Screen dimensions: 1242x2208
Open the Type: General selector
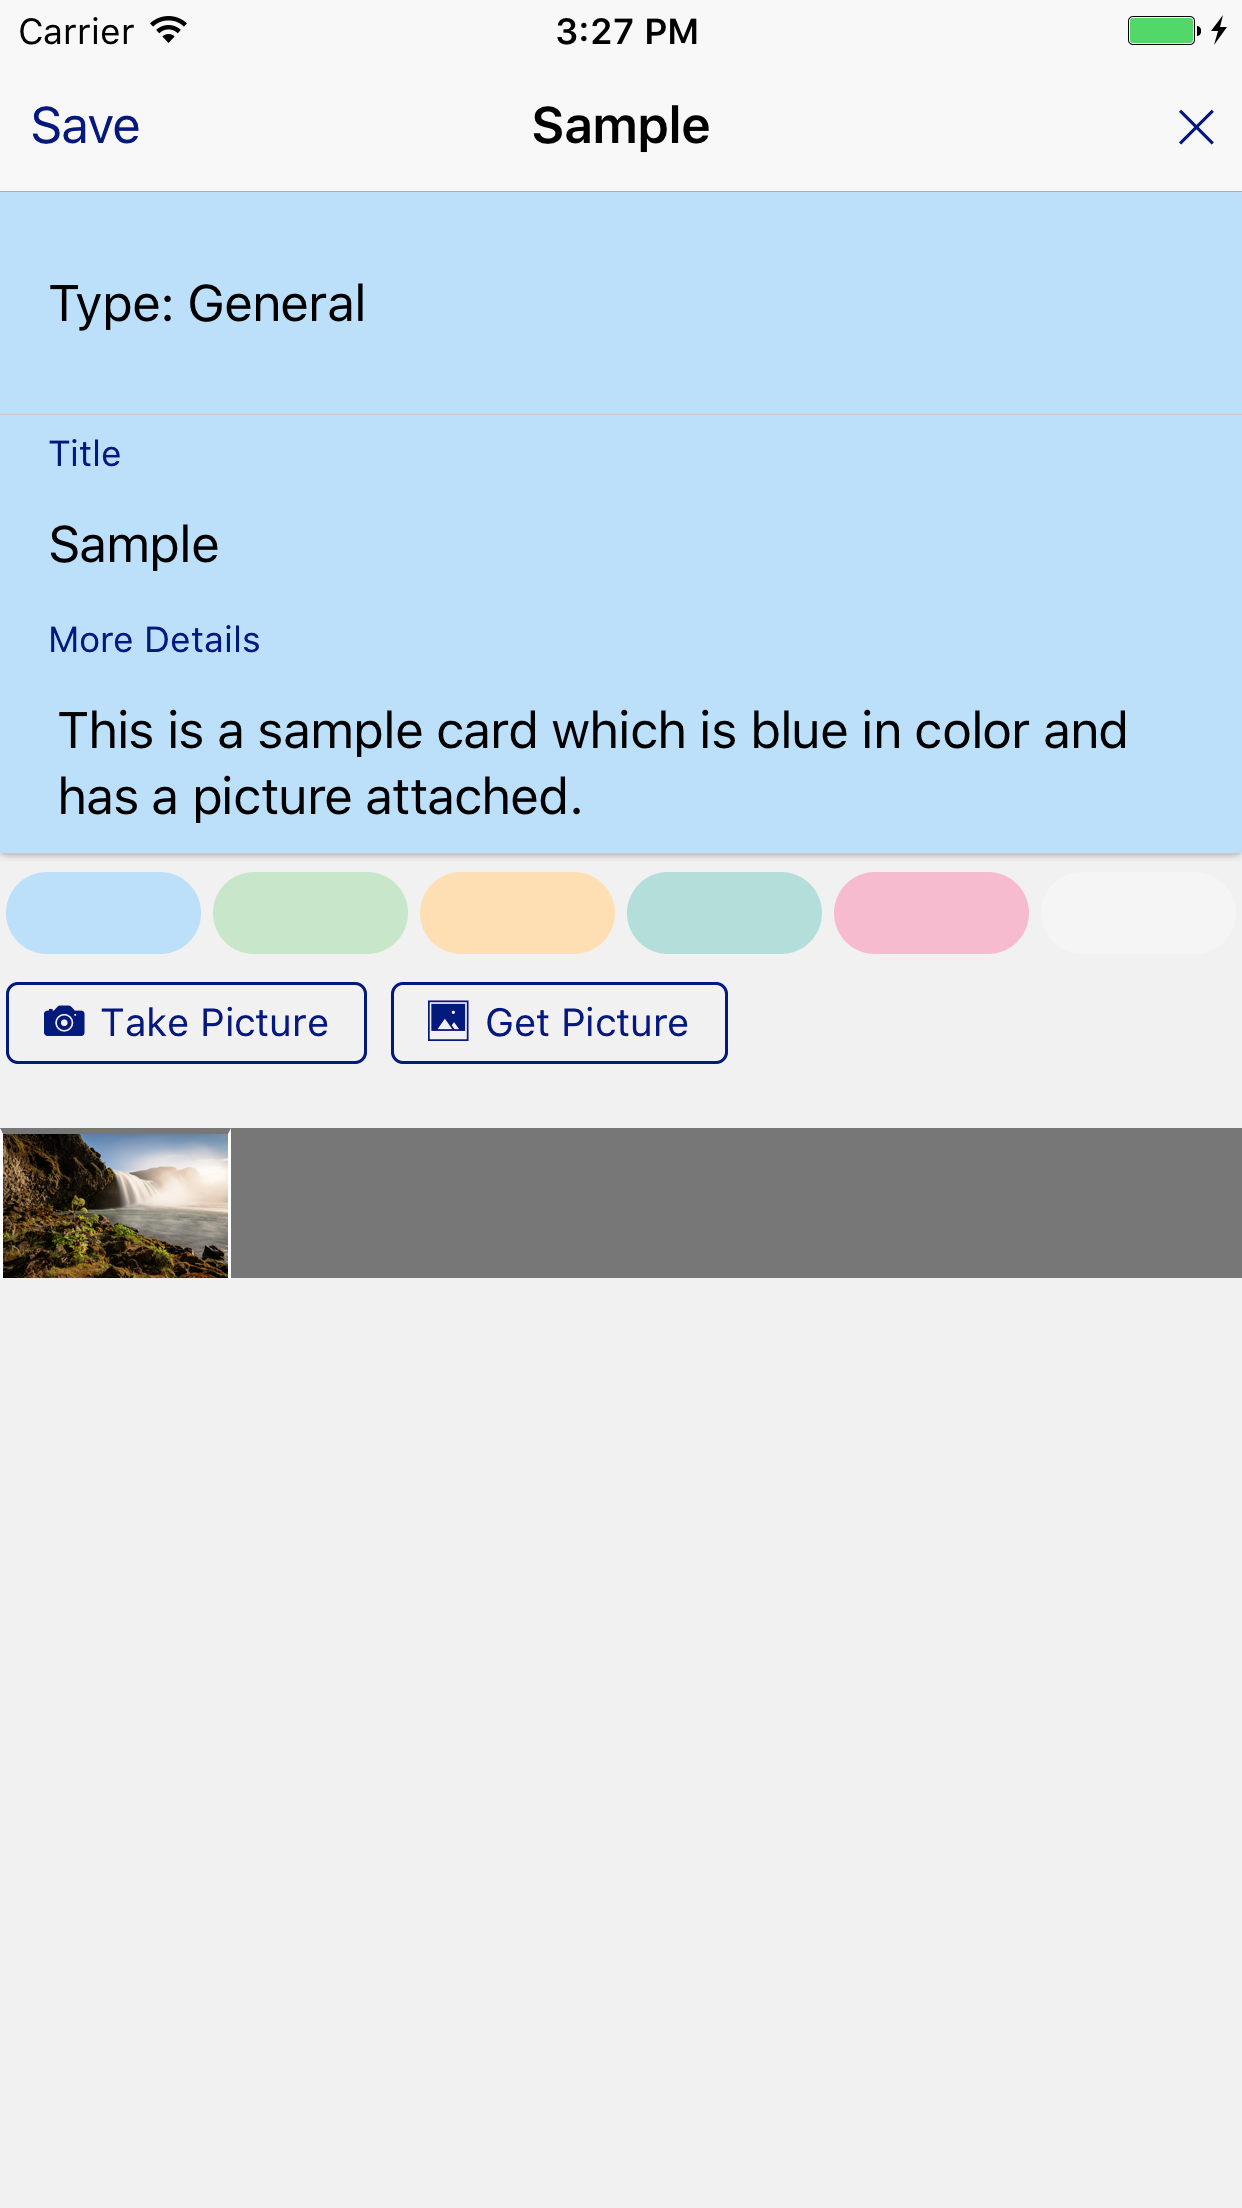(x=621, y=303)
